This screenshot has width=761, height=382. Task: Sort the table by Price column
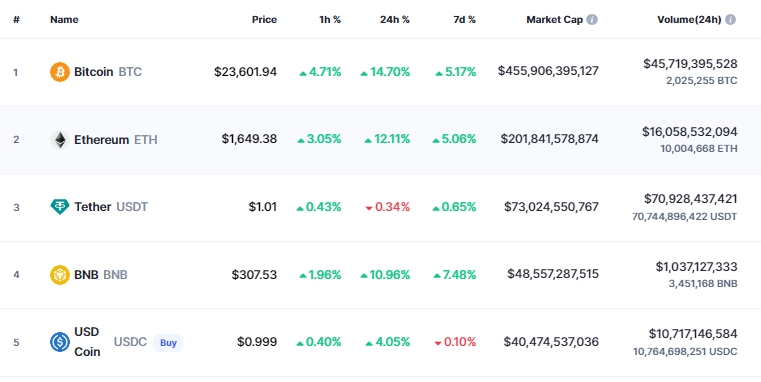coord(264,19)
